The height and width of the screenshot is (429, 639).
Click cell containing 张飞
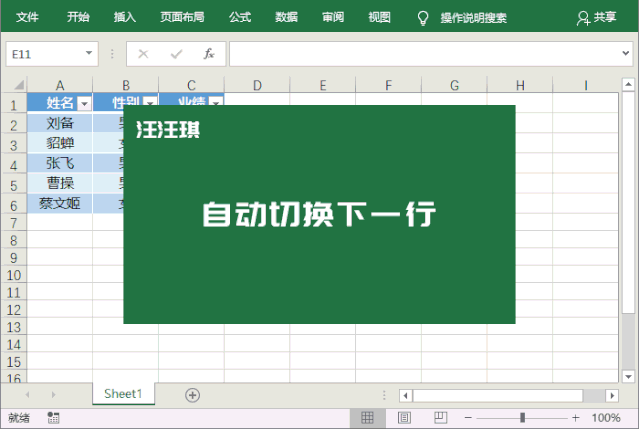point(60,163)
